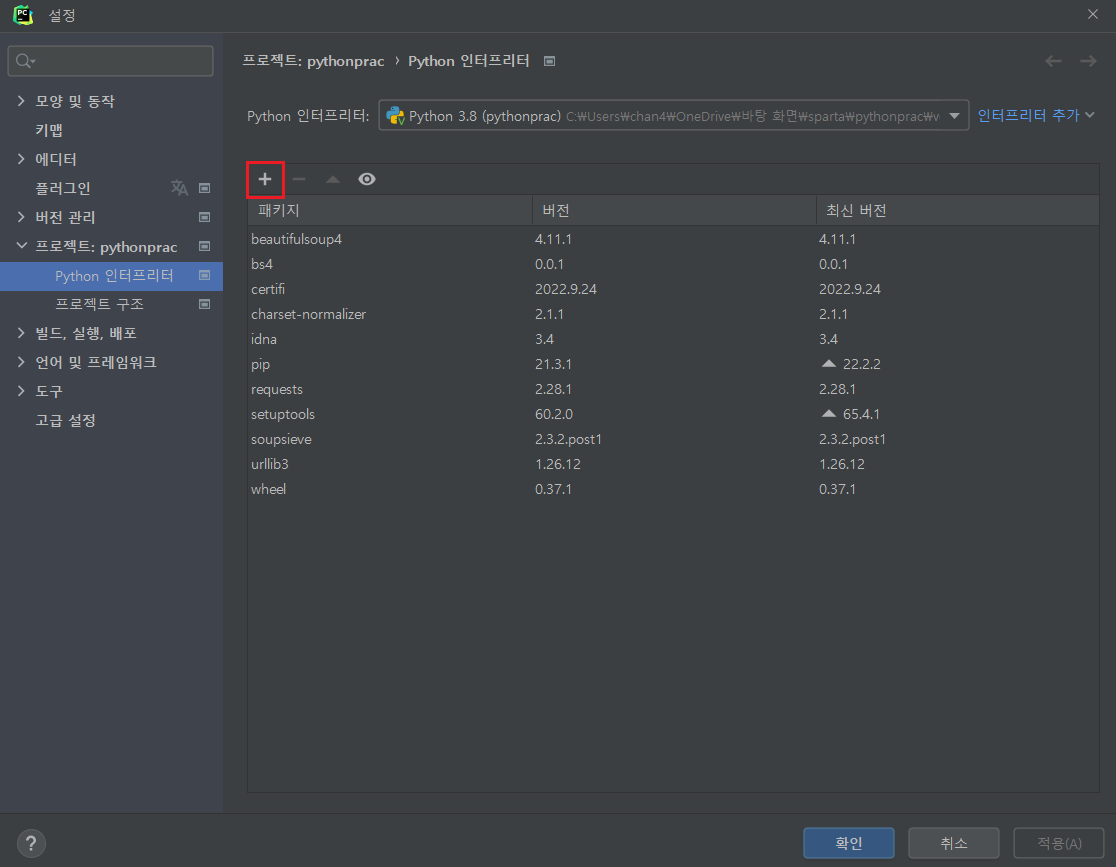Collapse the 프로젝트: pythonprac section
The height and width of the screenshot is (867, 1116).
click(21, 246)
